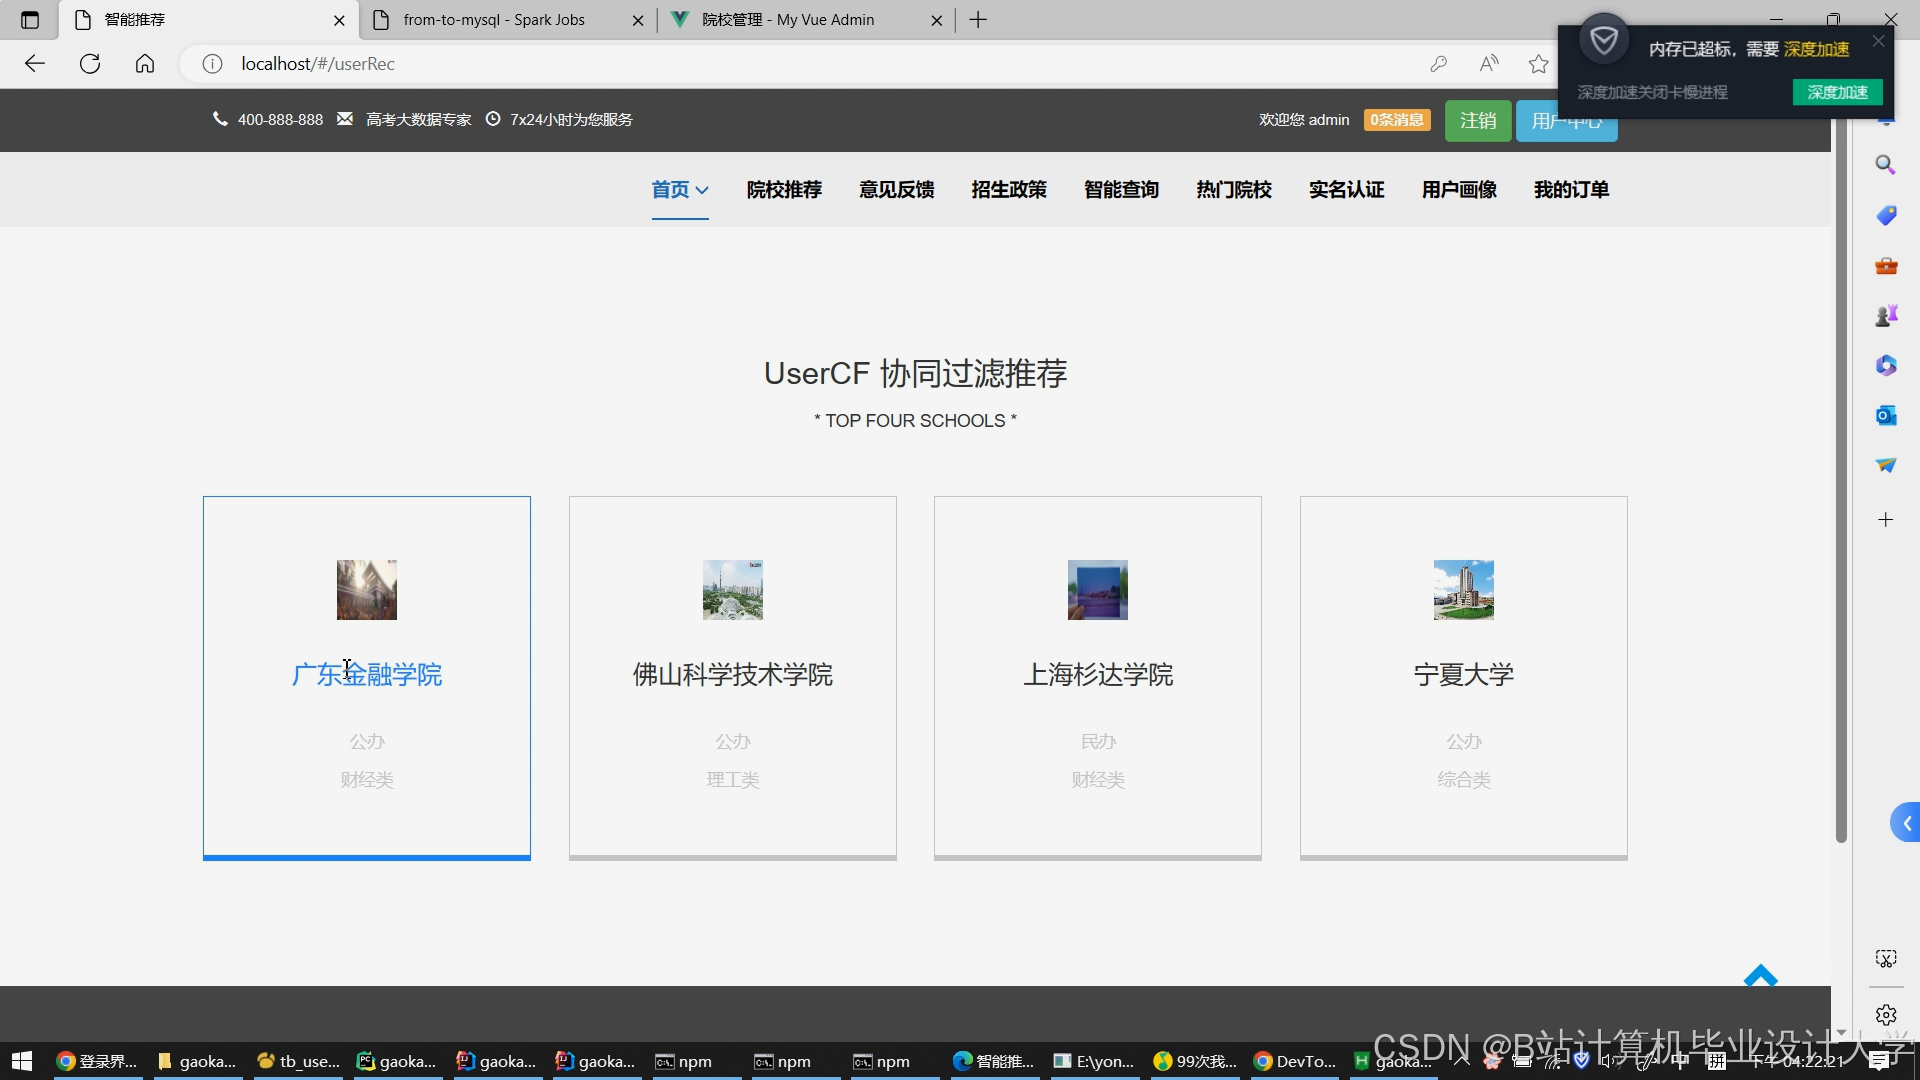Open the 广东金融学院 school link
This screenshot has width=1920, height=1080.
coord(367,675)
